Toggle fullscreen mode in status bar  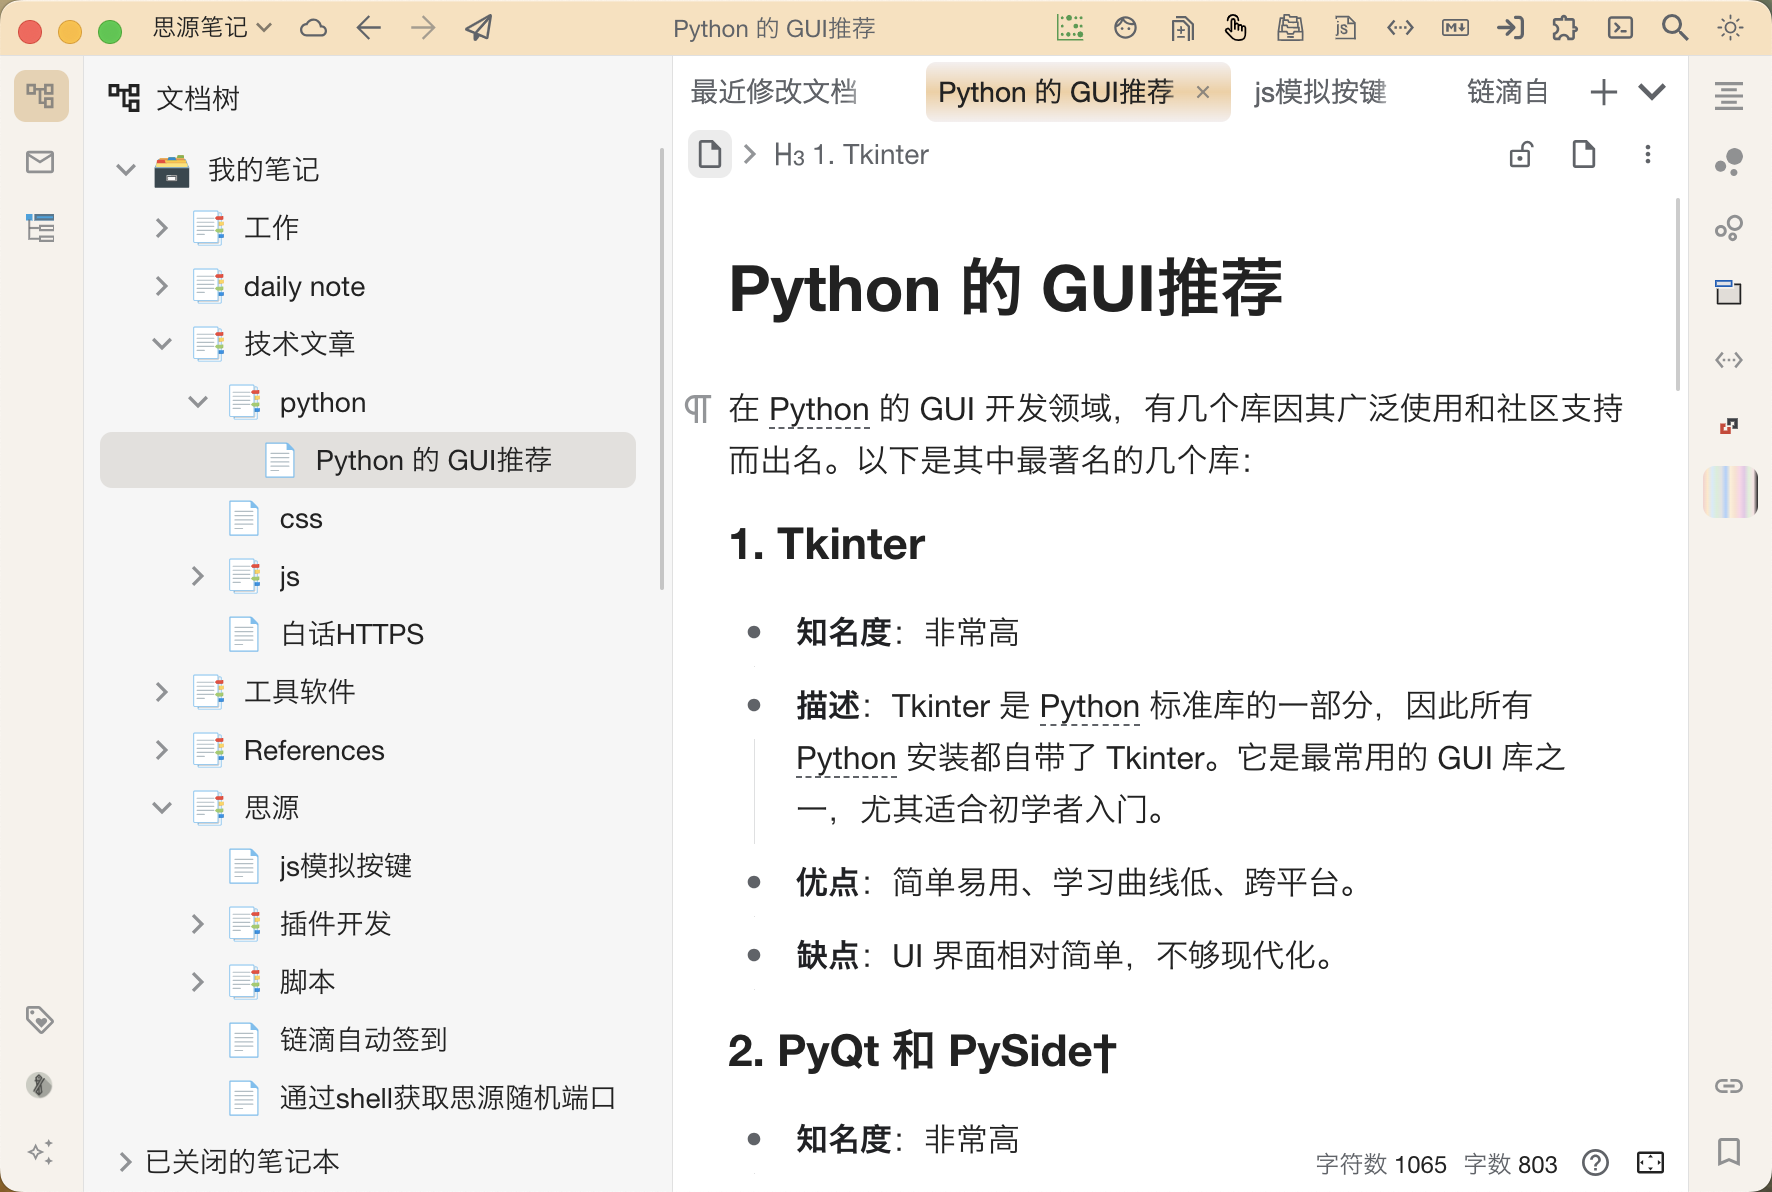tap(1650, 1163)
